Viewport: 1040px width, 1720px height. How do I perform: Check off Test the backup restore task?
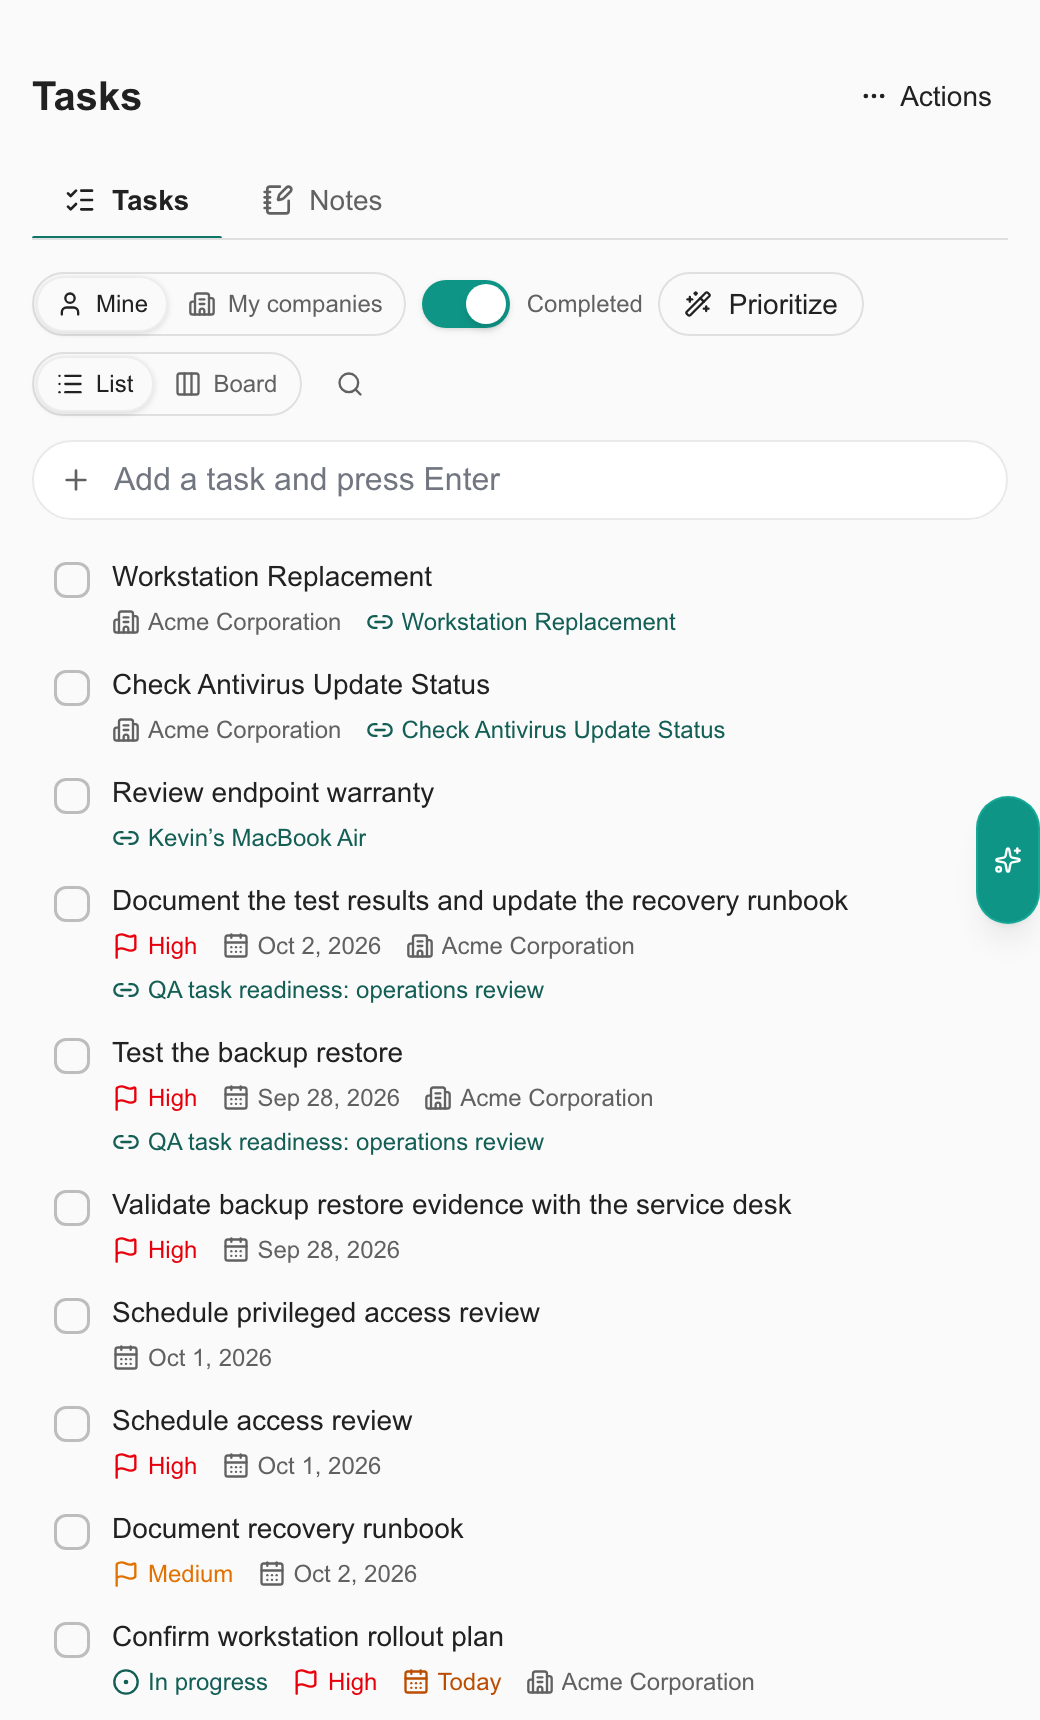pos(72,1055)
